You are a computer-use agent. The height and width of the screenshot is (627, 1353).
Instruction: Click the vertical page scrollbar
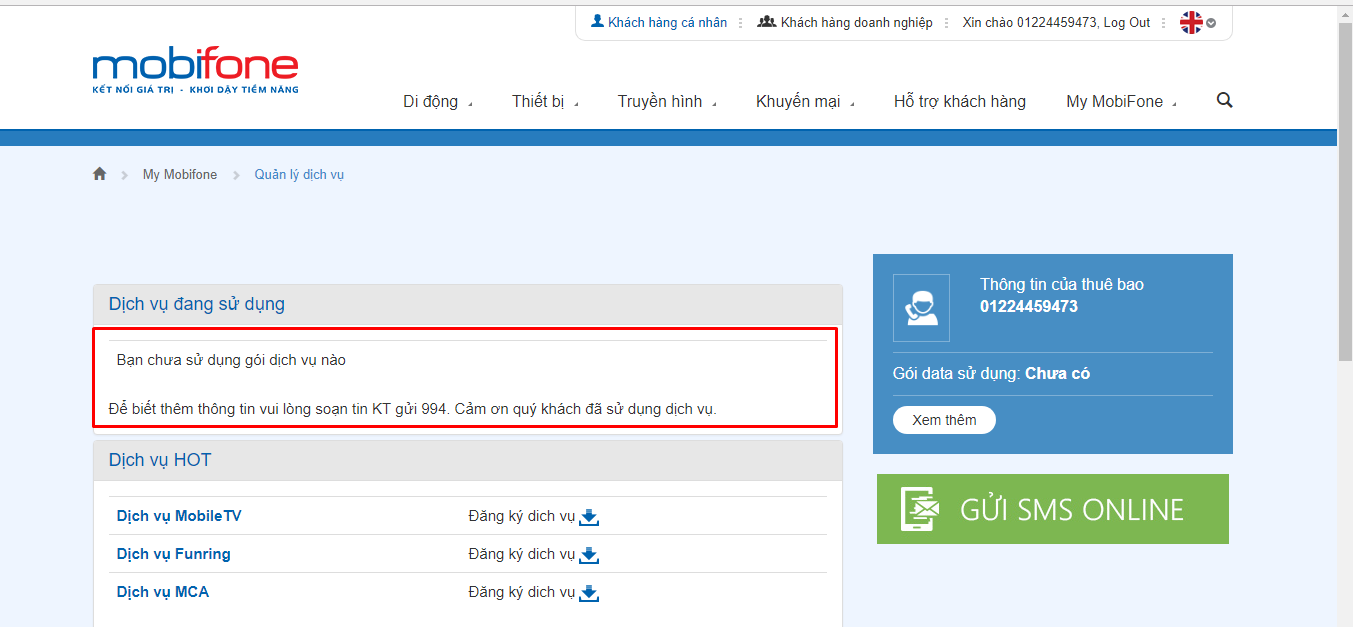(1345, 190)
